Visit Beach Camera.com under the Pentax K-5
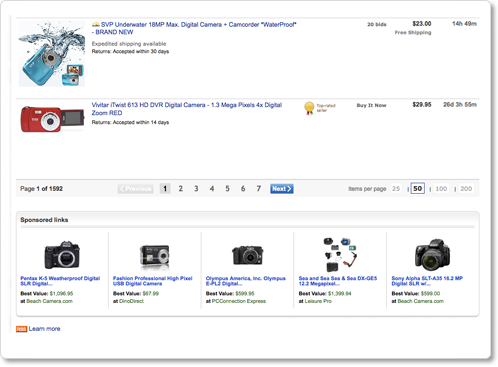Screen dimensions: 498x367 pos(49,301)
